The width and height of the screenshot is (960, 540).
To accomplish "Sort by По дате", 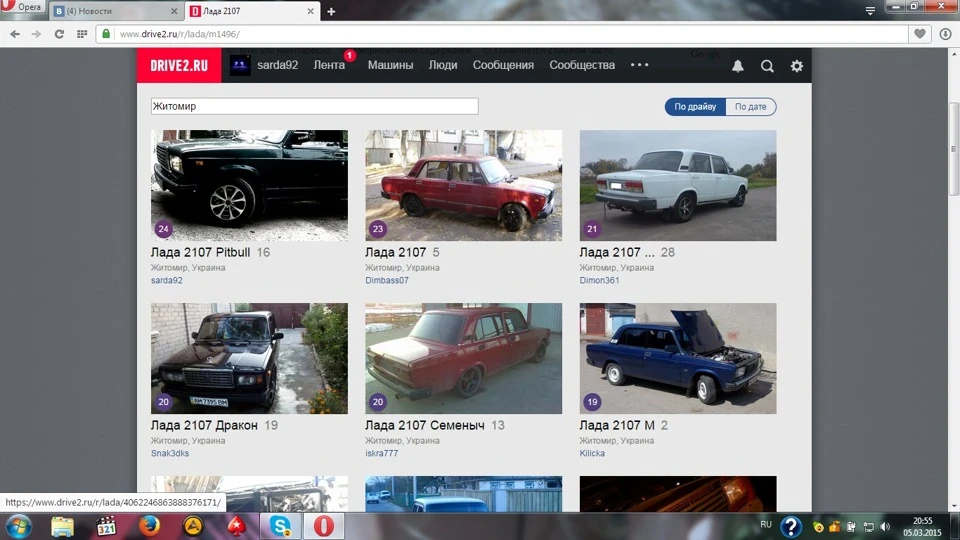I will [751, 107].
